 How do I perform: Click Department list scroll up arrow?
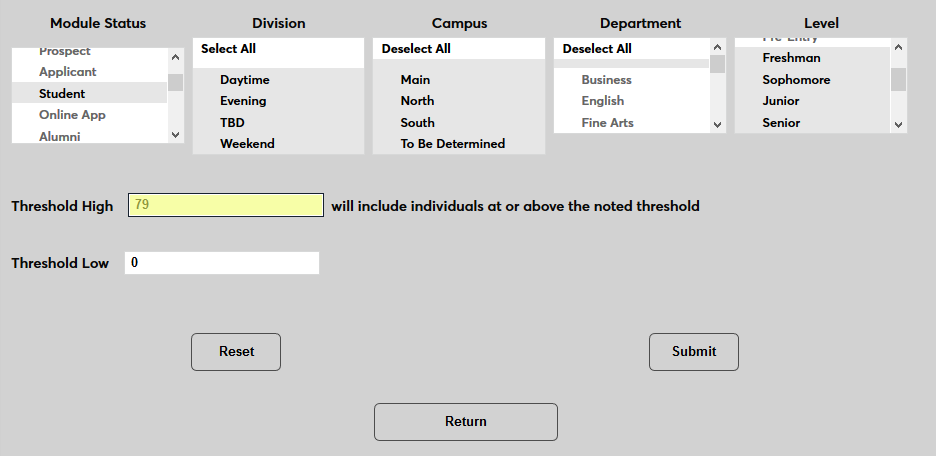(x=717, y=47)
